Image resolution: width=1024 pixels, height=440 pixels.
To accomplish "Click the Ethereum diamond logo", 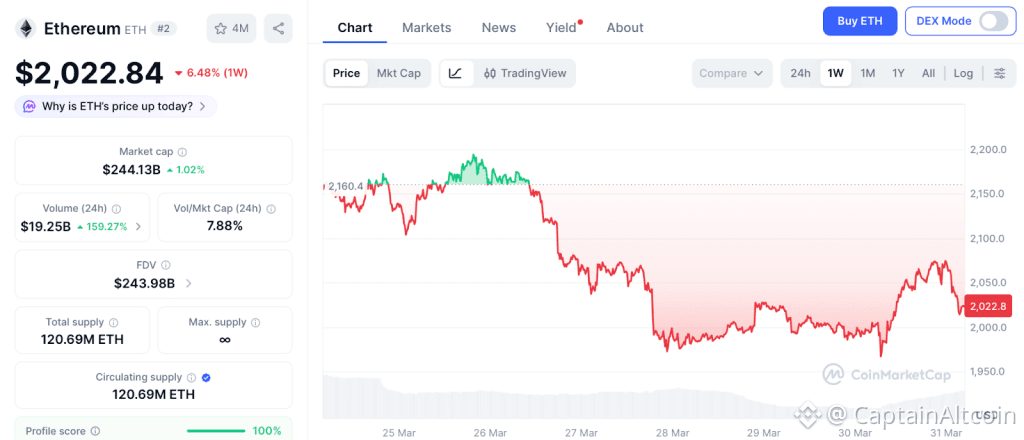I will point(26,29).
